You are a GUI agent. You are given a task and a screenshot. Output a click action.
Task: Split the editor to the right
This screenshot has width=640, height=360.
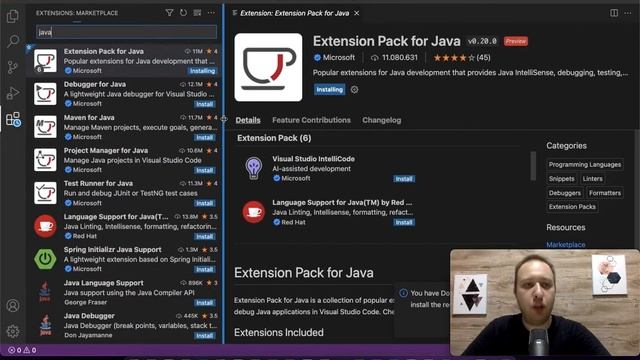(x=614, y=13)
